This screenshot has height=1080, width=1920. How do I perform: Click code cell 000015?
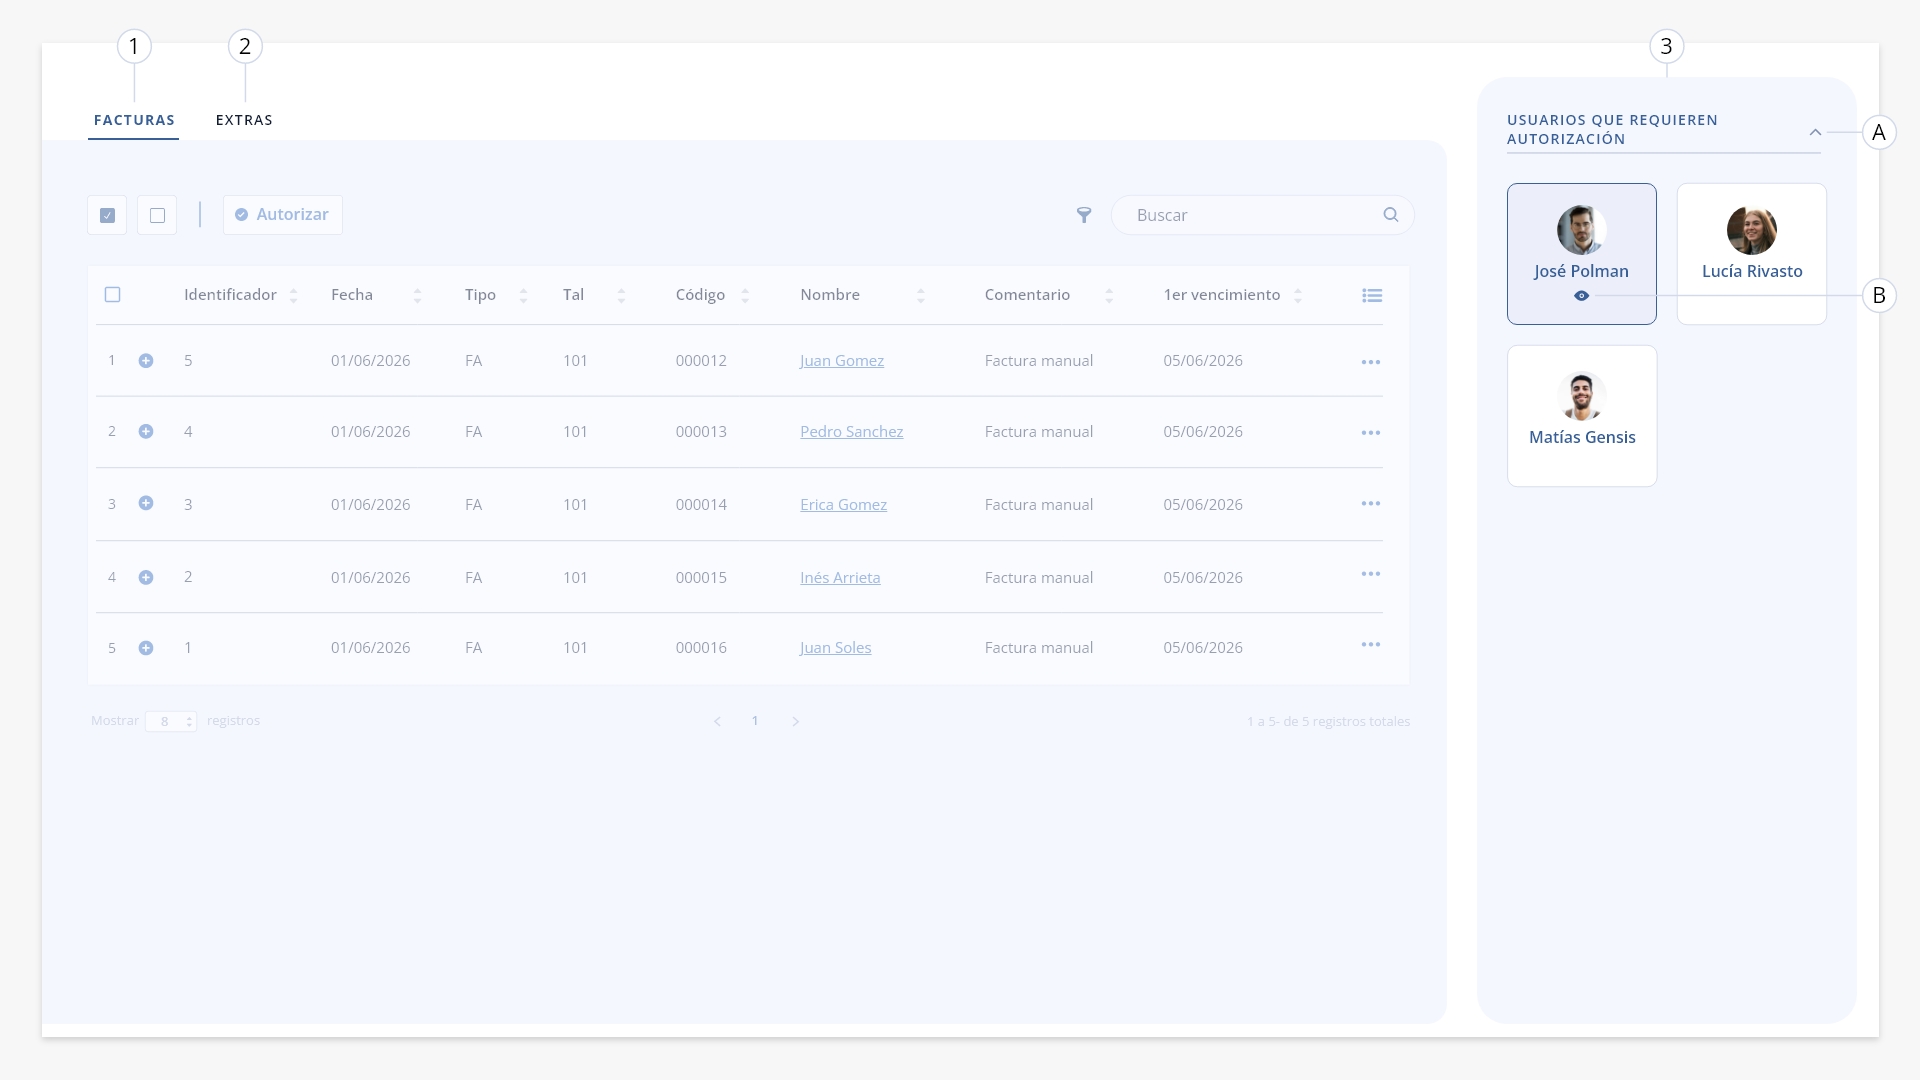click(701, 578)
